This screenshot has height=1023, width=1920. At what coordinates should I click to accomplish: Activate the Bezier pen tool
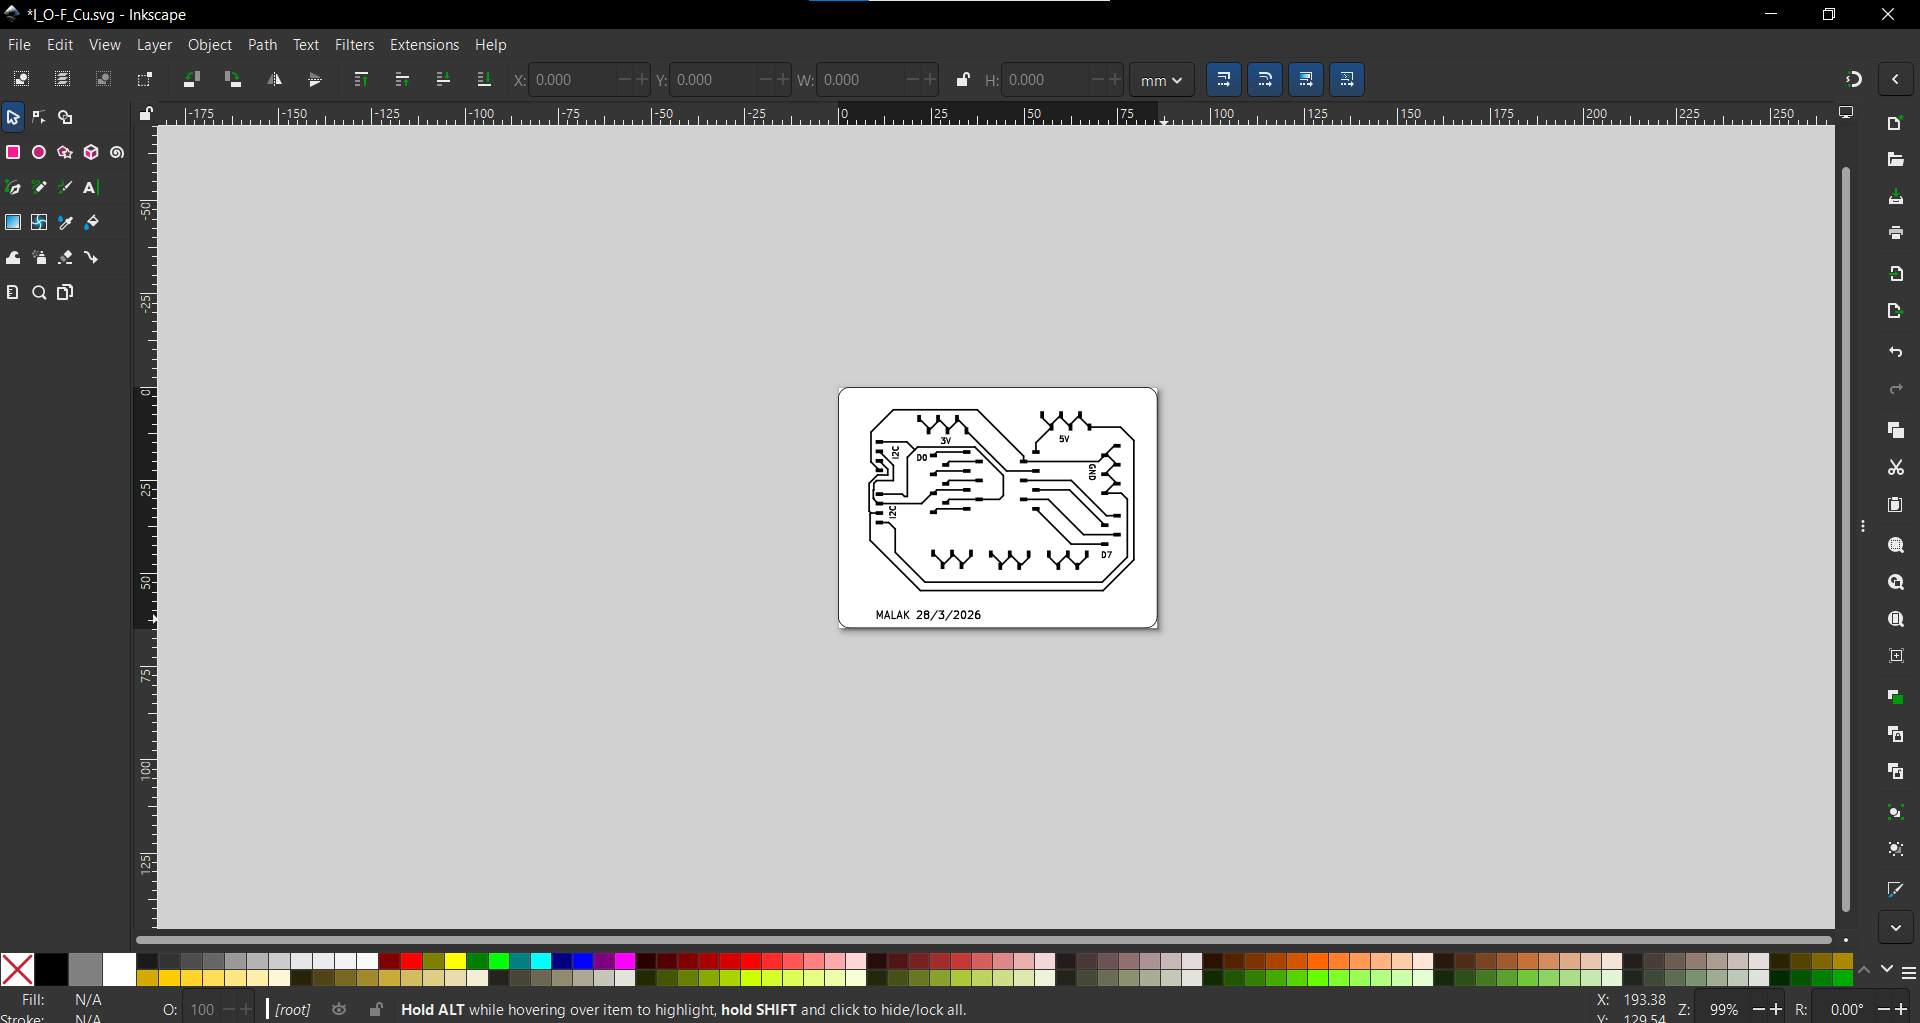[x=13, y=187]
